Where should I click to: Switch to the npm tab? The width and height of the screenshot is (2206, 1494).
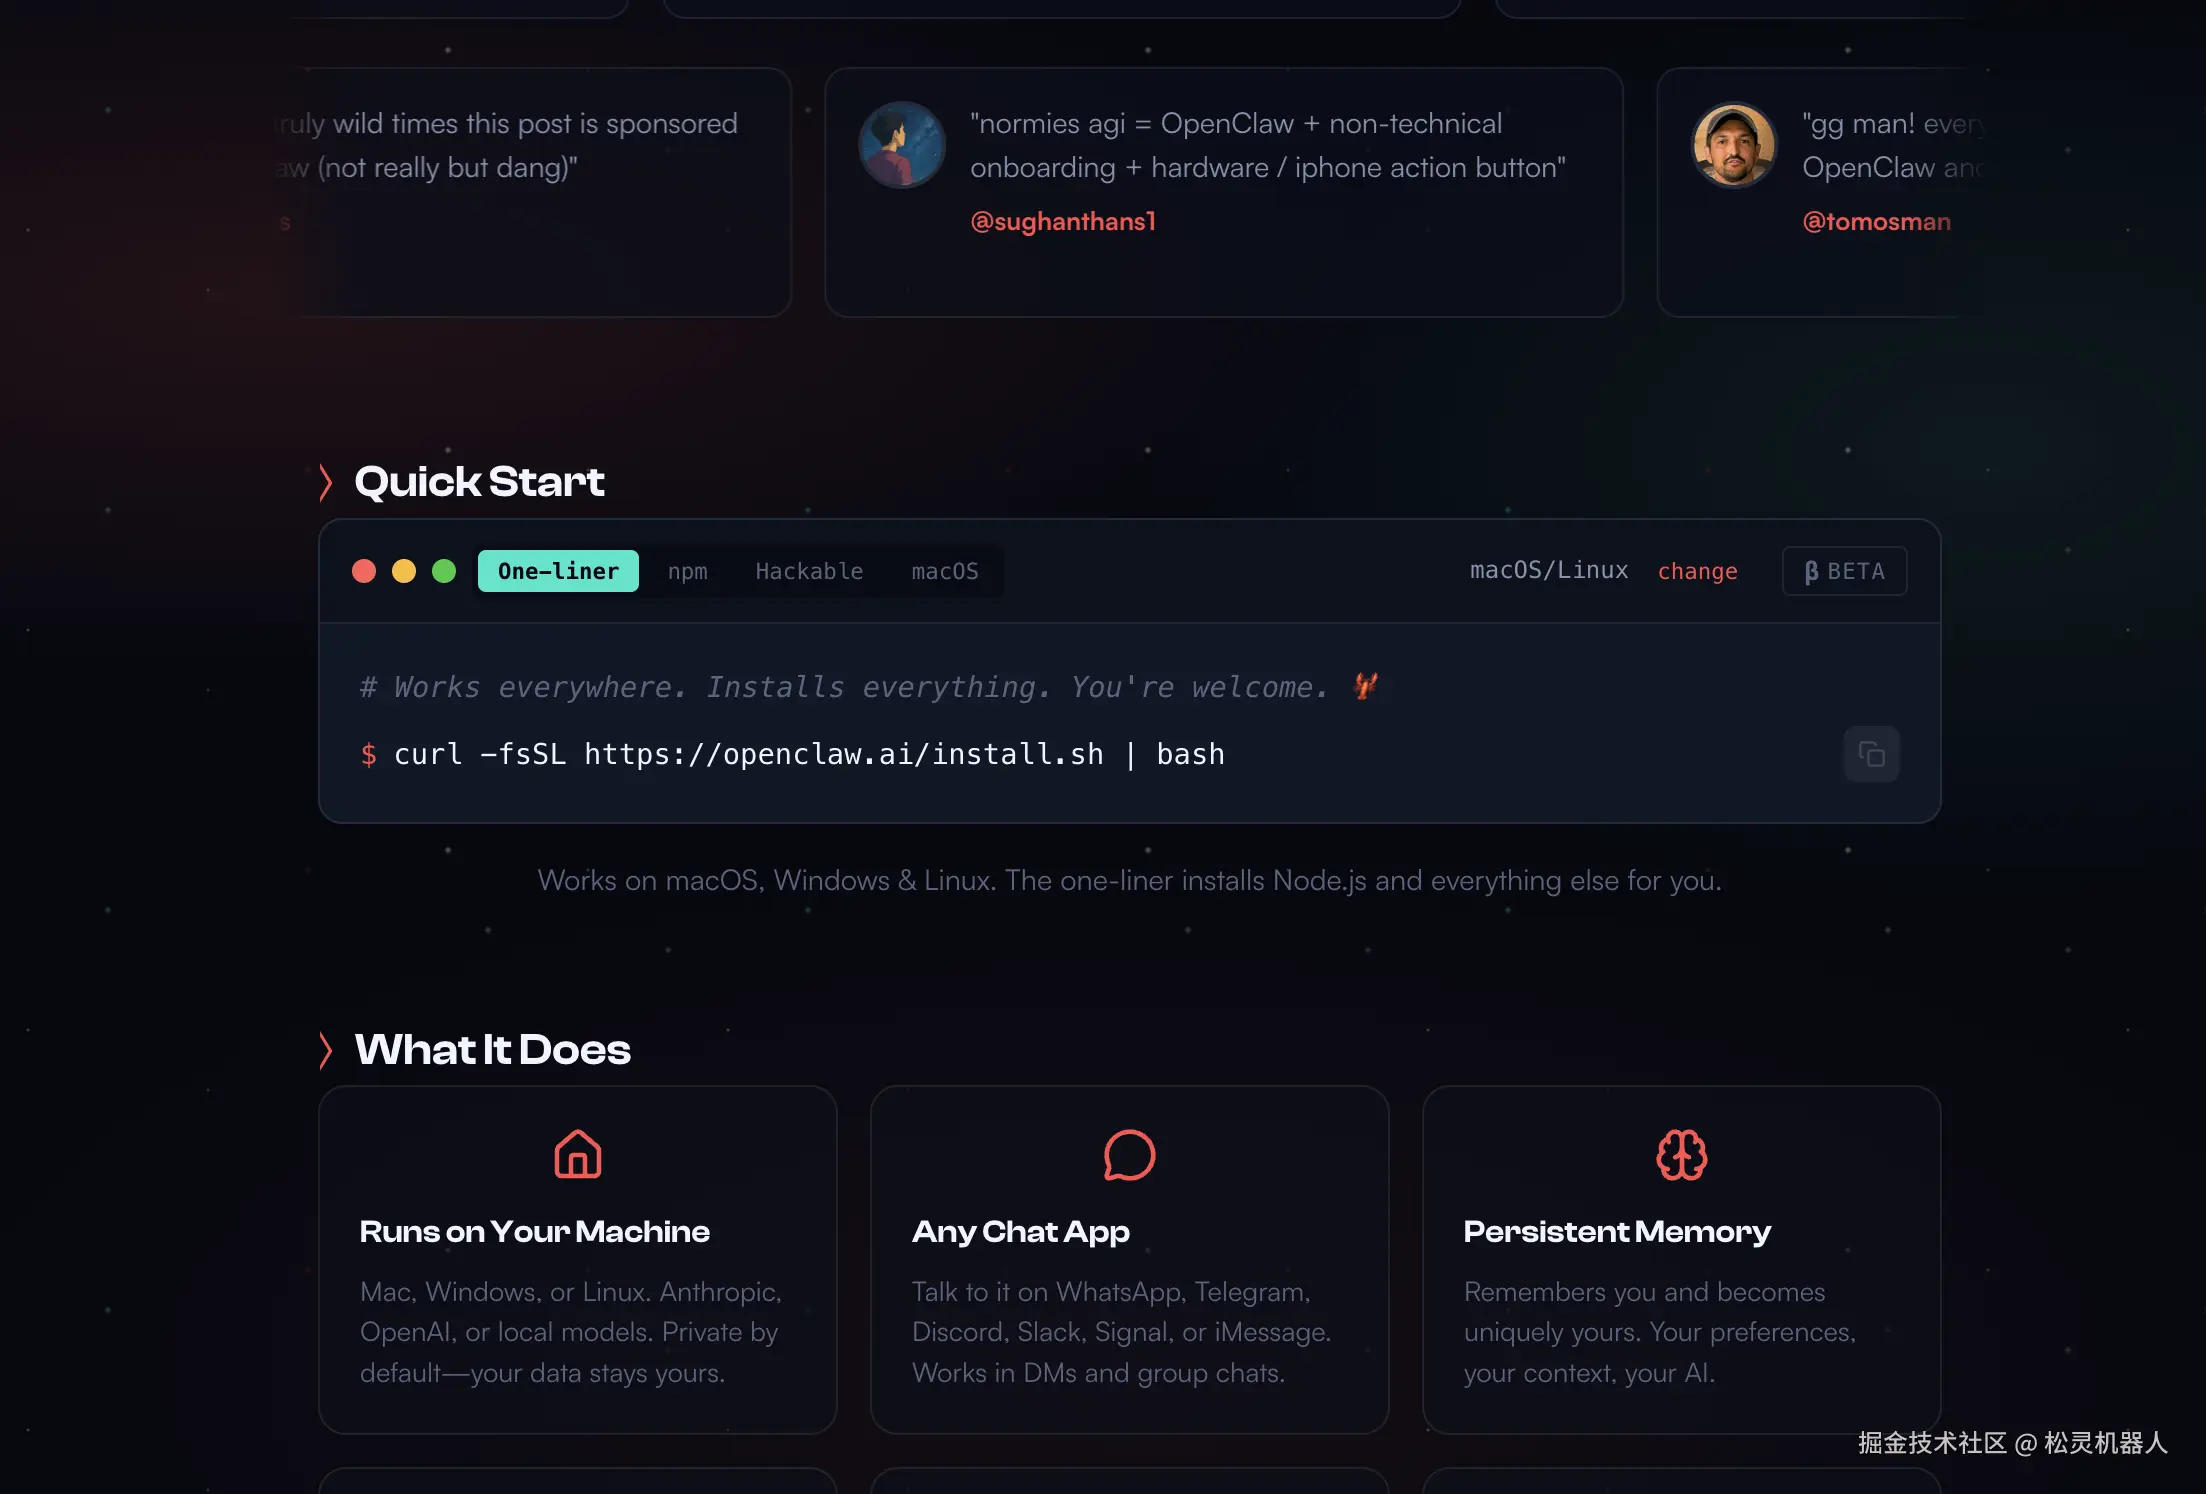687,571
